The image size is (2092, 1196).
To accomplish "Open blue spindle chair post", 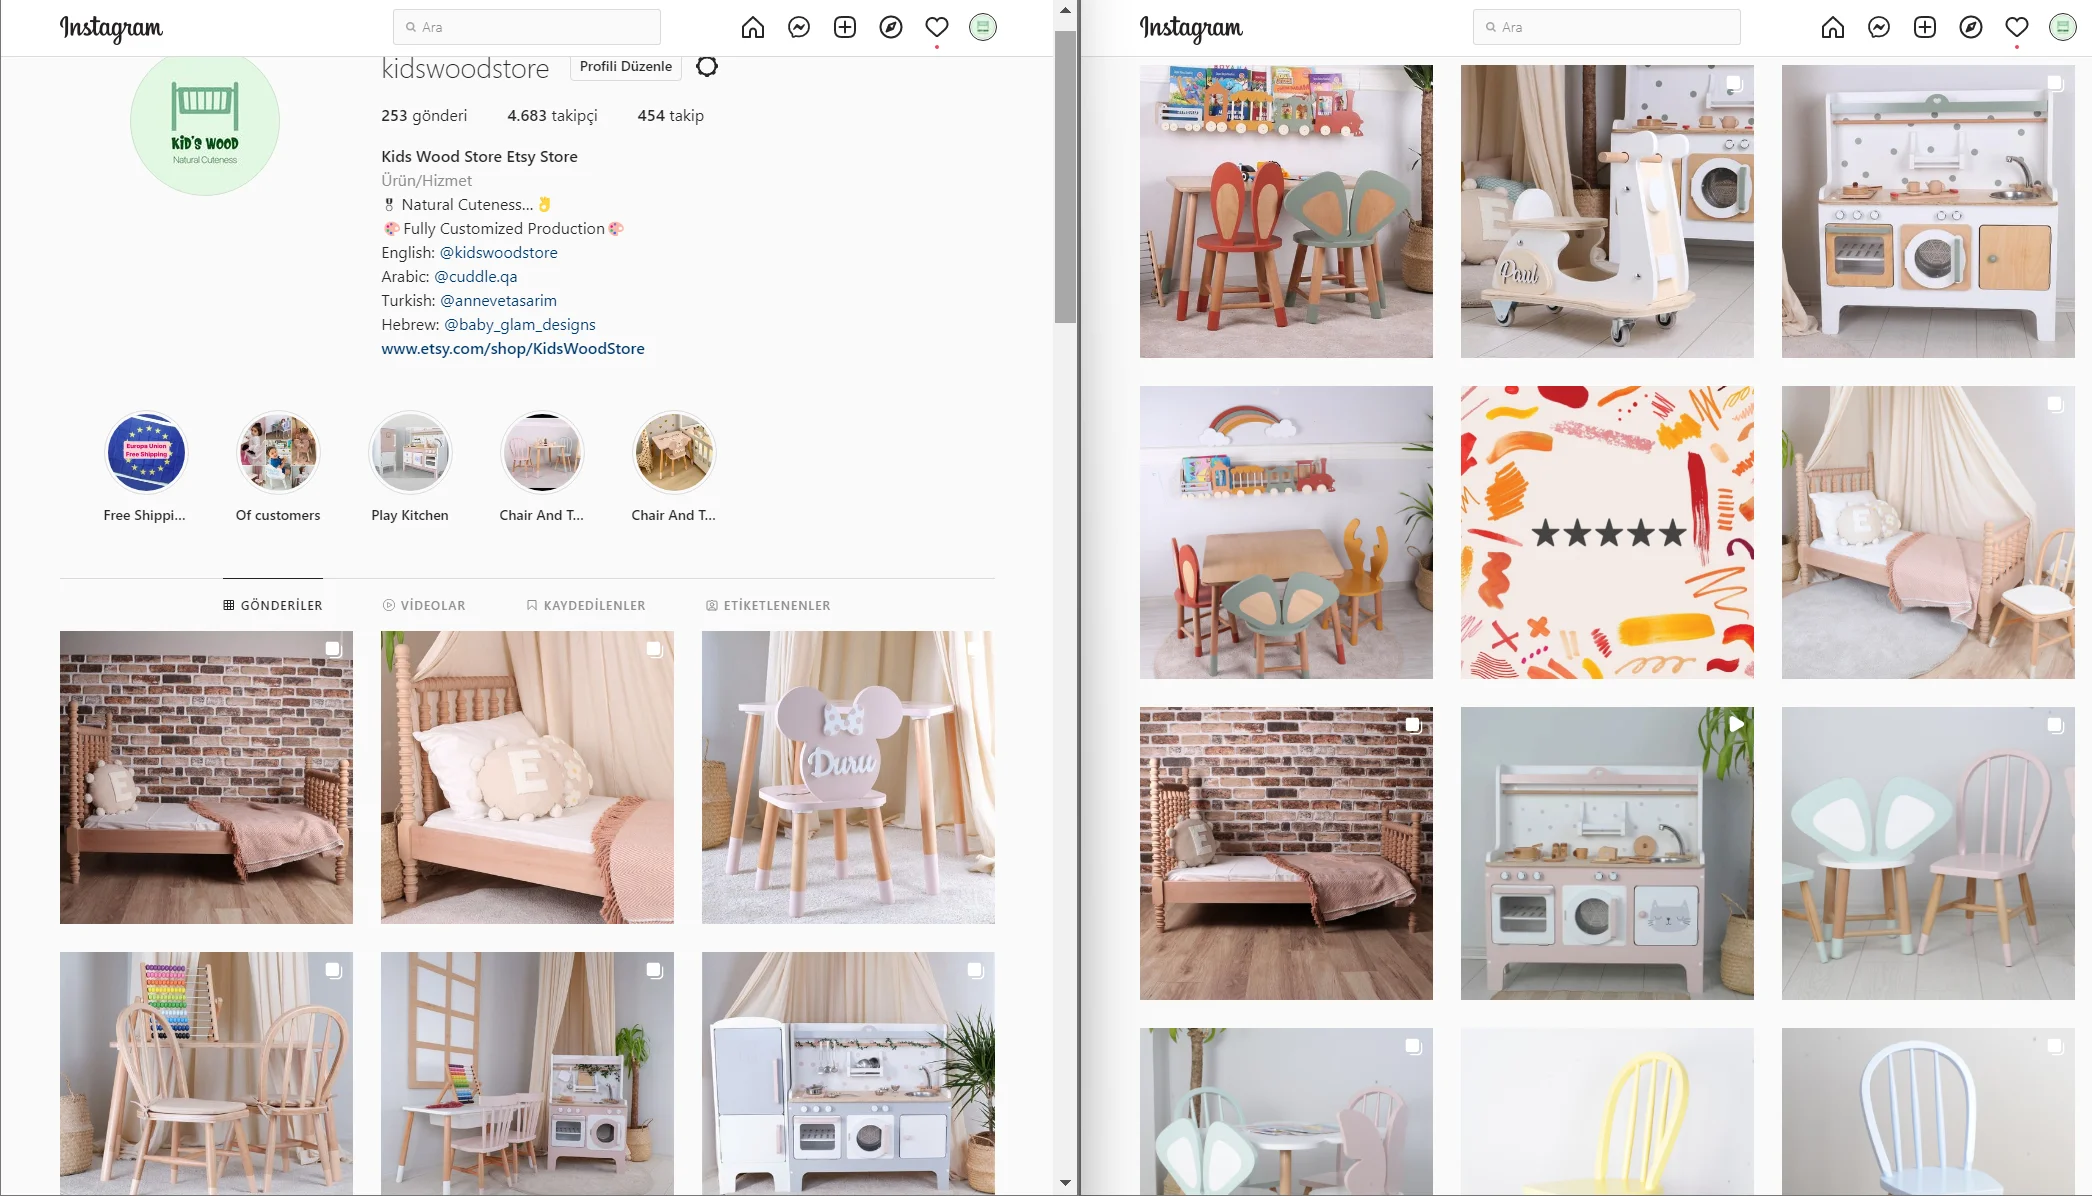I will (x=1928, y=1111).
